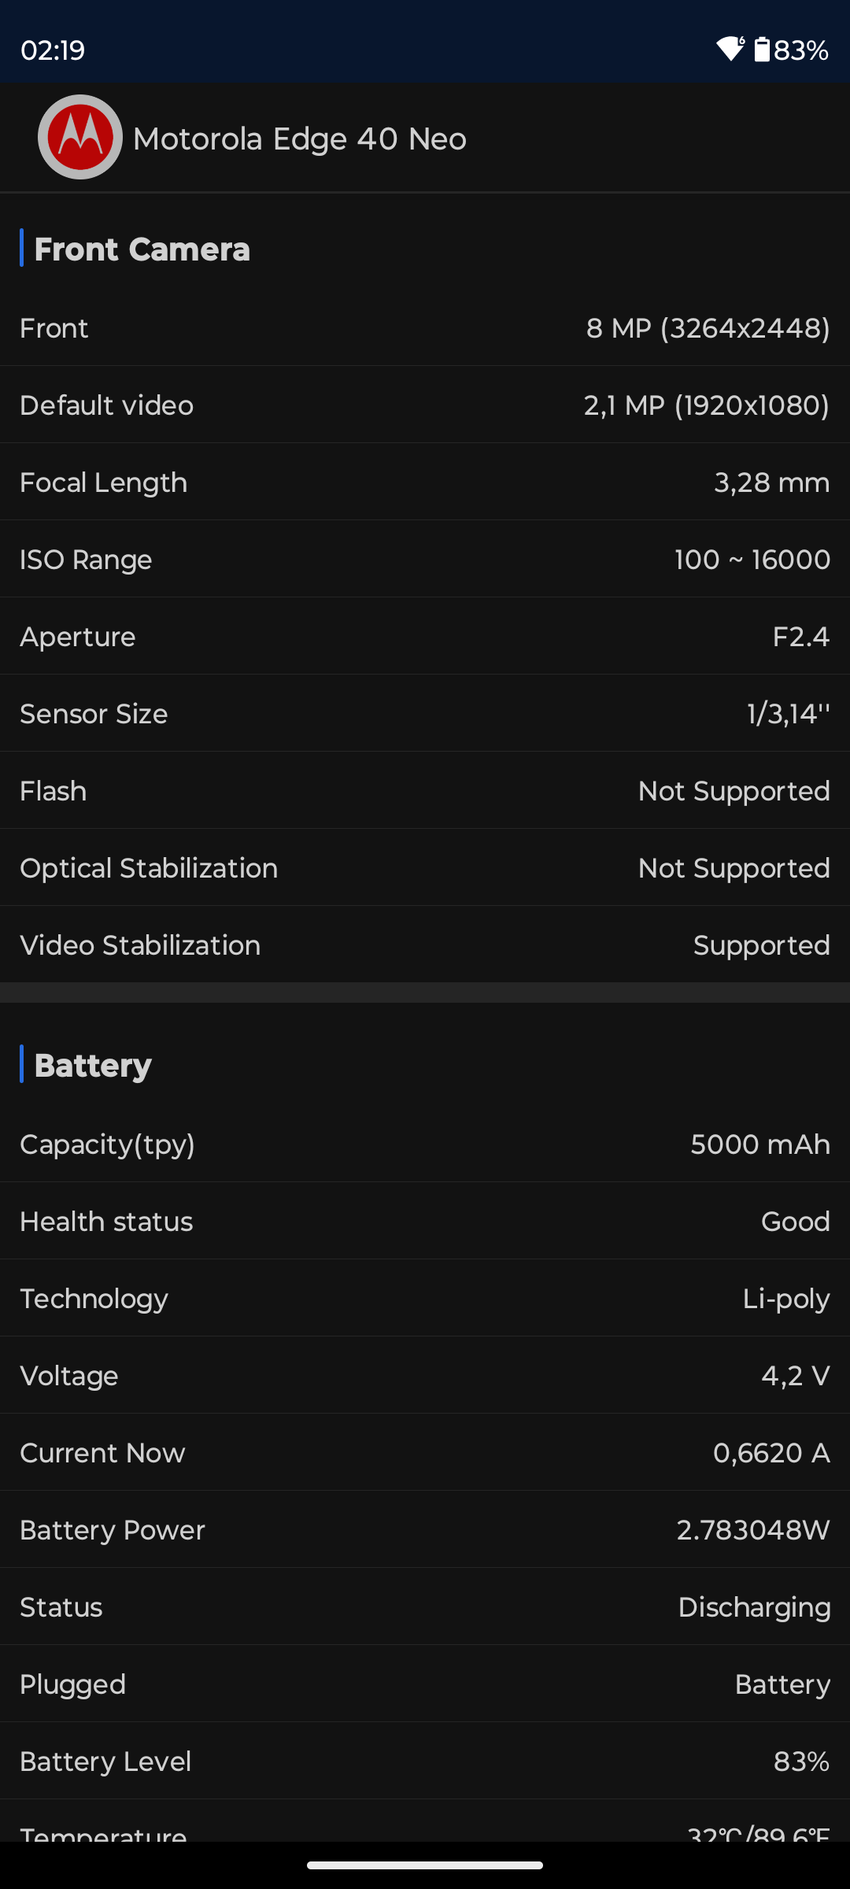Tap the Discharging status row
850x1889 pixels.
[x=425, y=1607]
